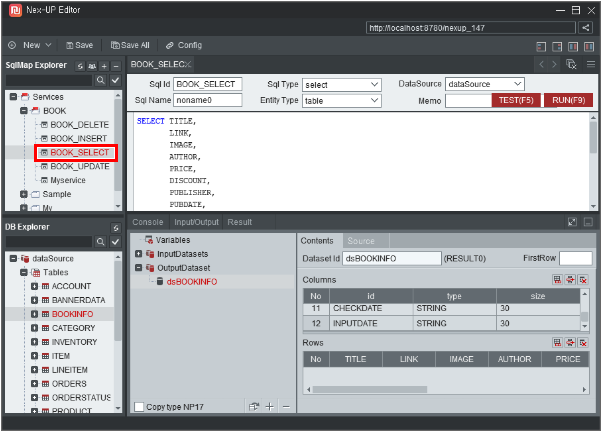Add a row in Rows section
602x432 pixels.
click(557, 343)
